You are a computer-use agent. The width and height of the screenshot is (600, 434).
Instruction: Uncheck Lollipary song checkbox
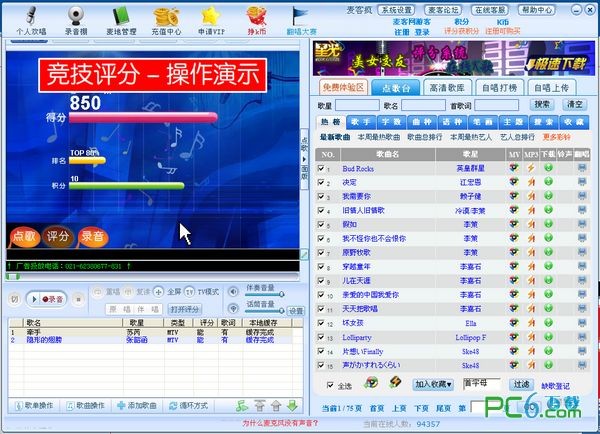pos(321,337)
